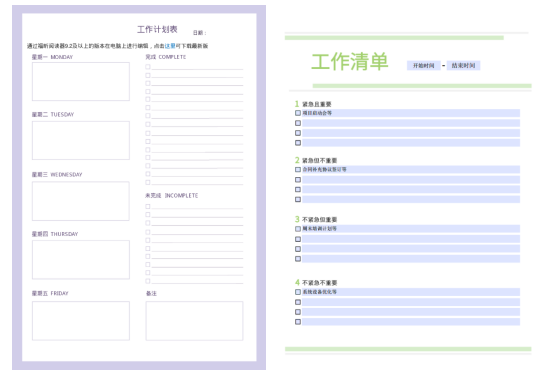Click the THURSDAY text box

pyautogui.click(x=81, y=260)
